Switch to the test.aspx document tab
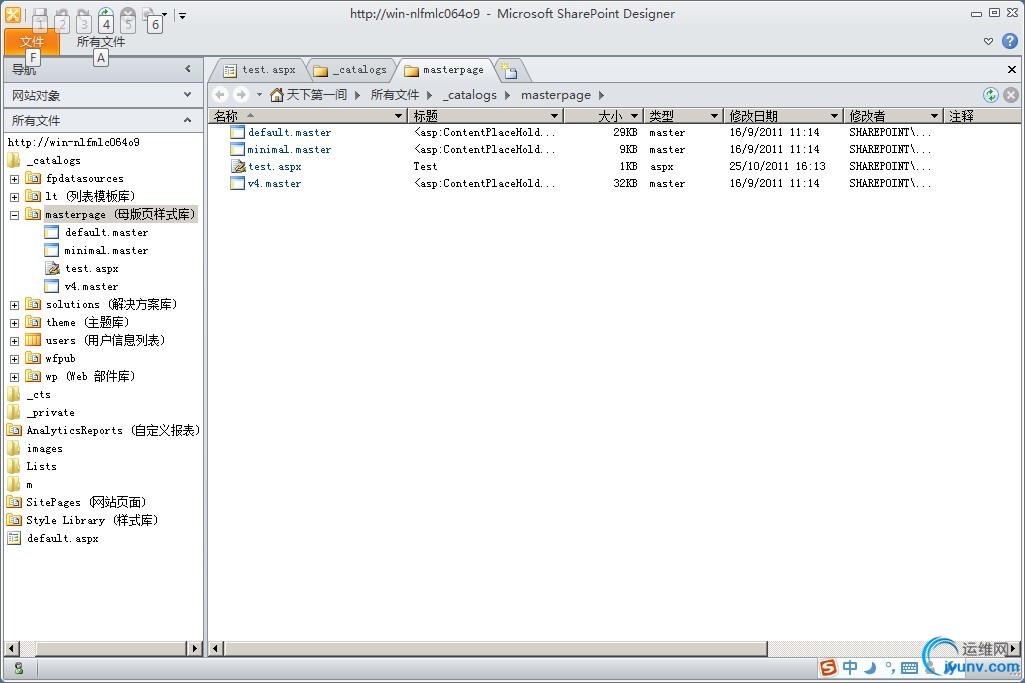1025x683 pixels. 260,70
